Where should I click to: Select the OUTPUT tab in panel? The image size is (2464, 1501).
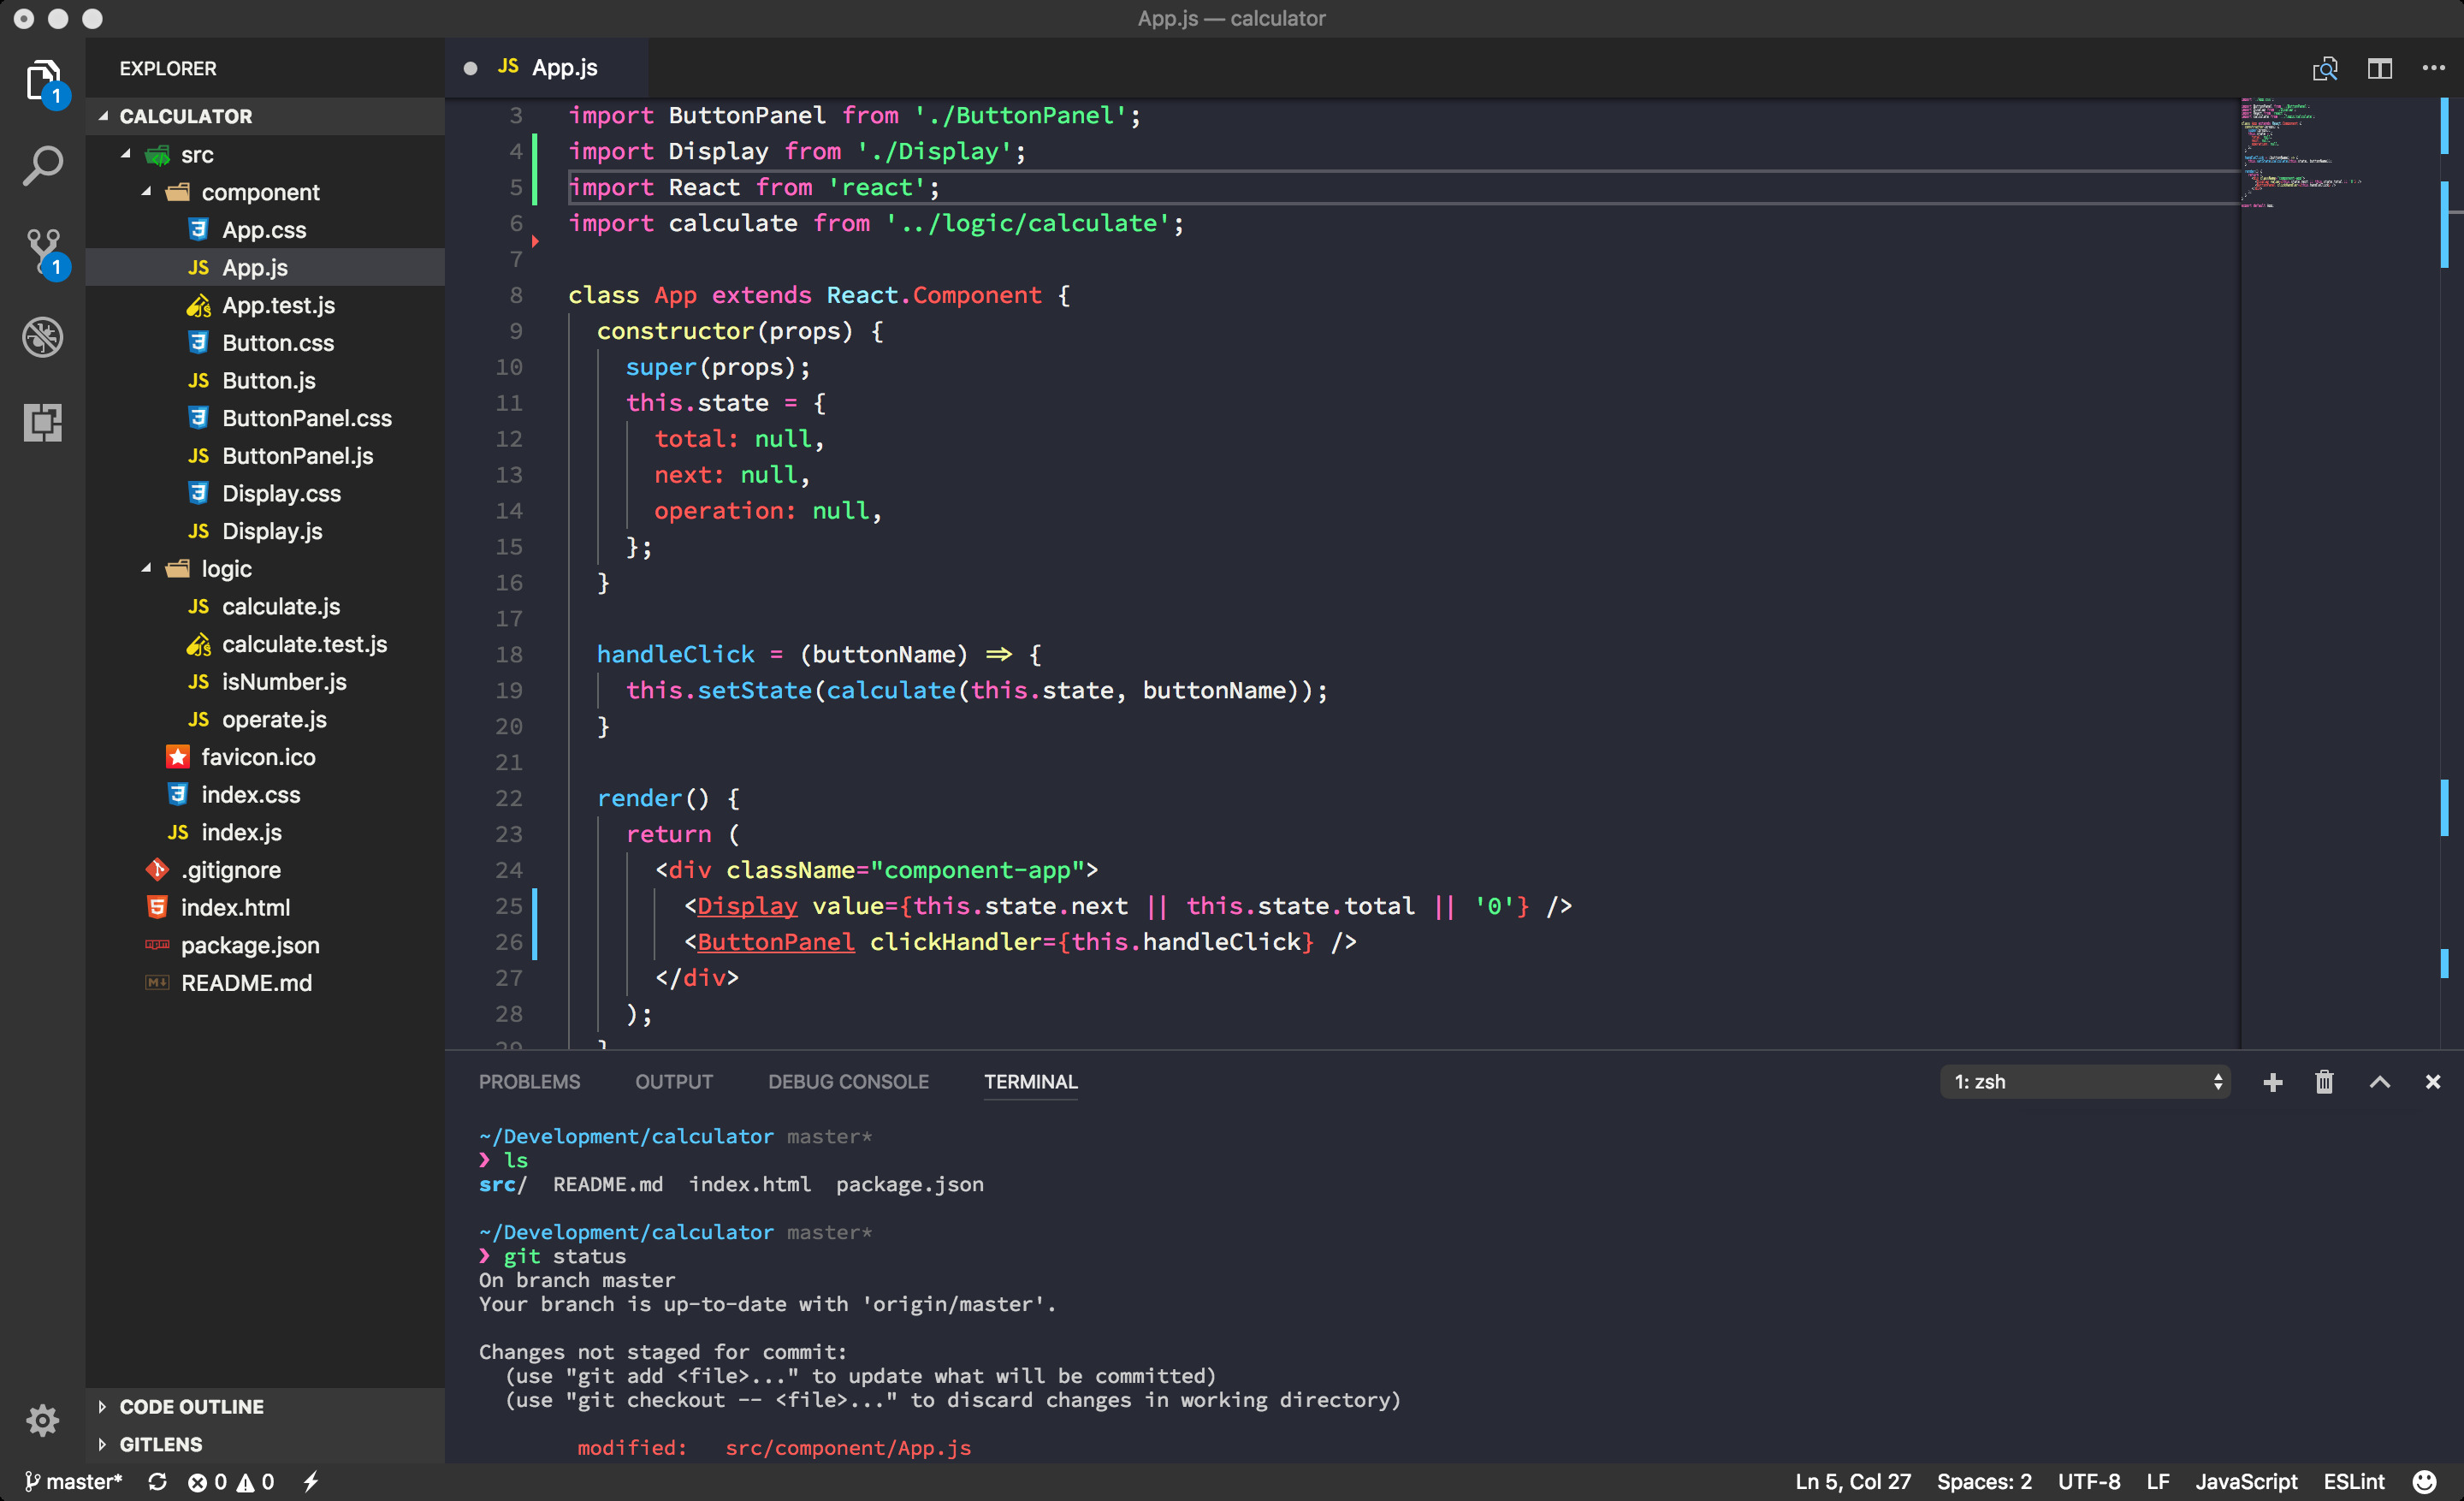674,1081
